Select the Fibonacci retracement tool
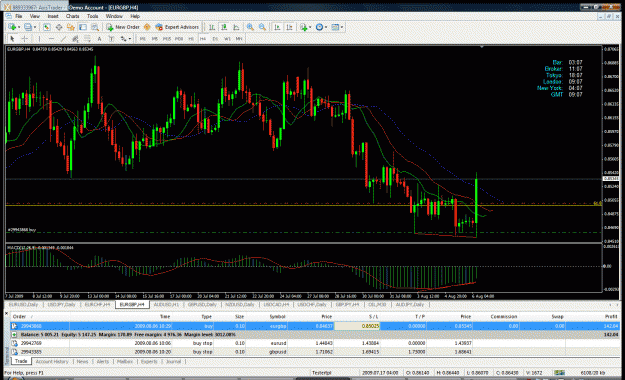 pos(87,39)
